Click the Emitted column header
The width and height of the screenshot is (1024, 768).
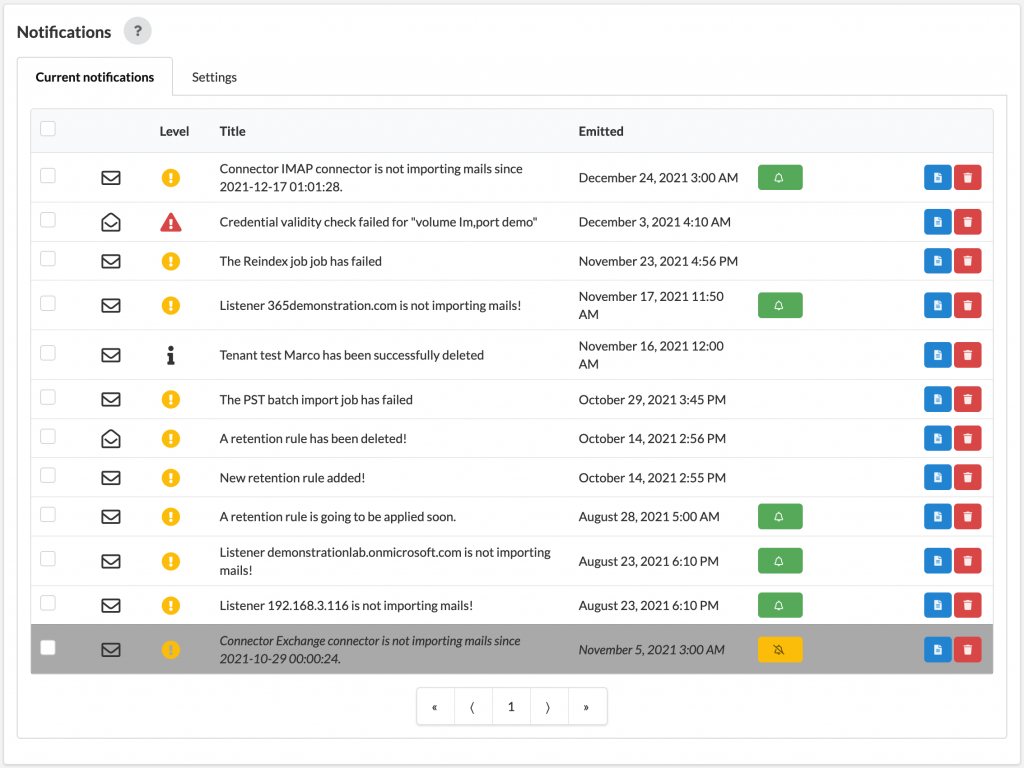[601, 131]
